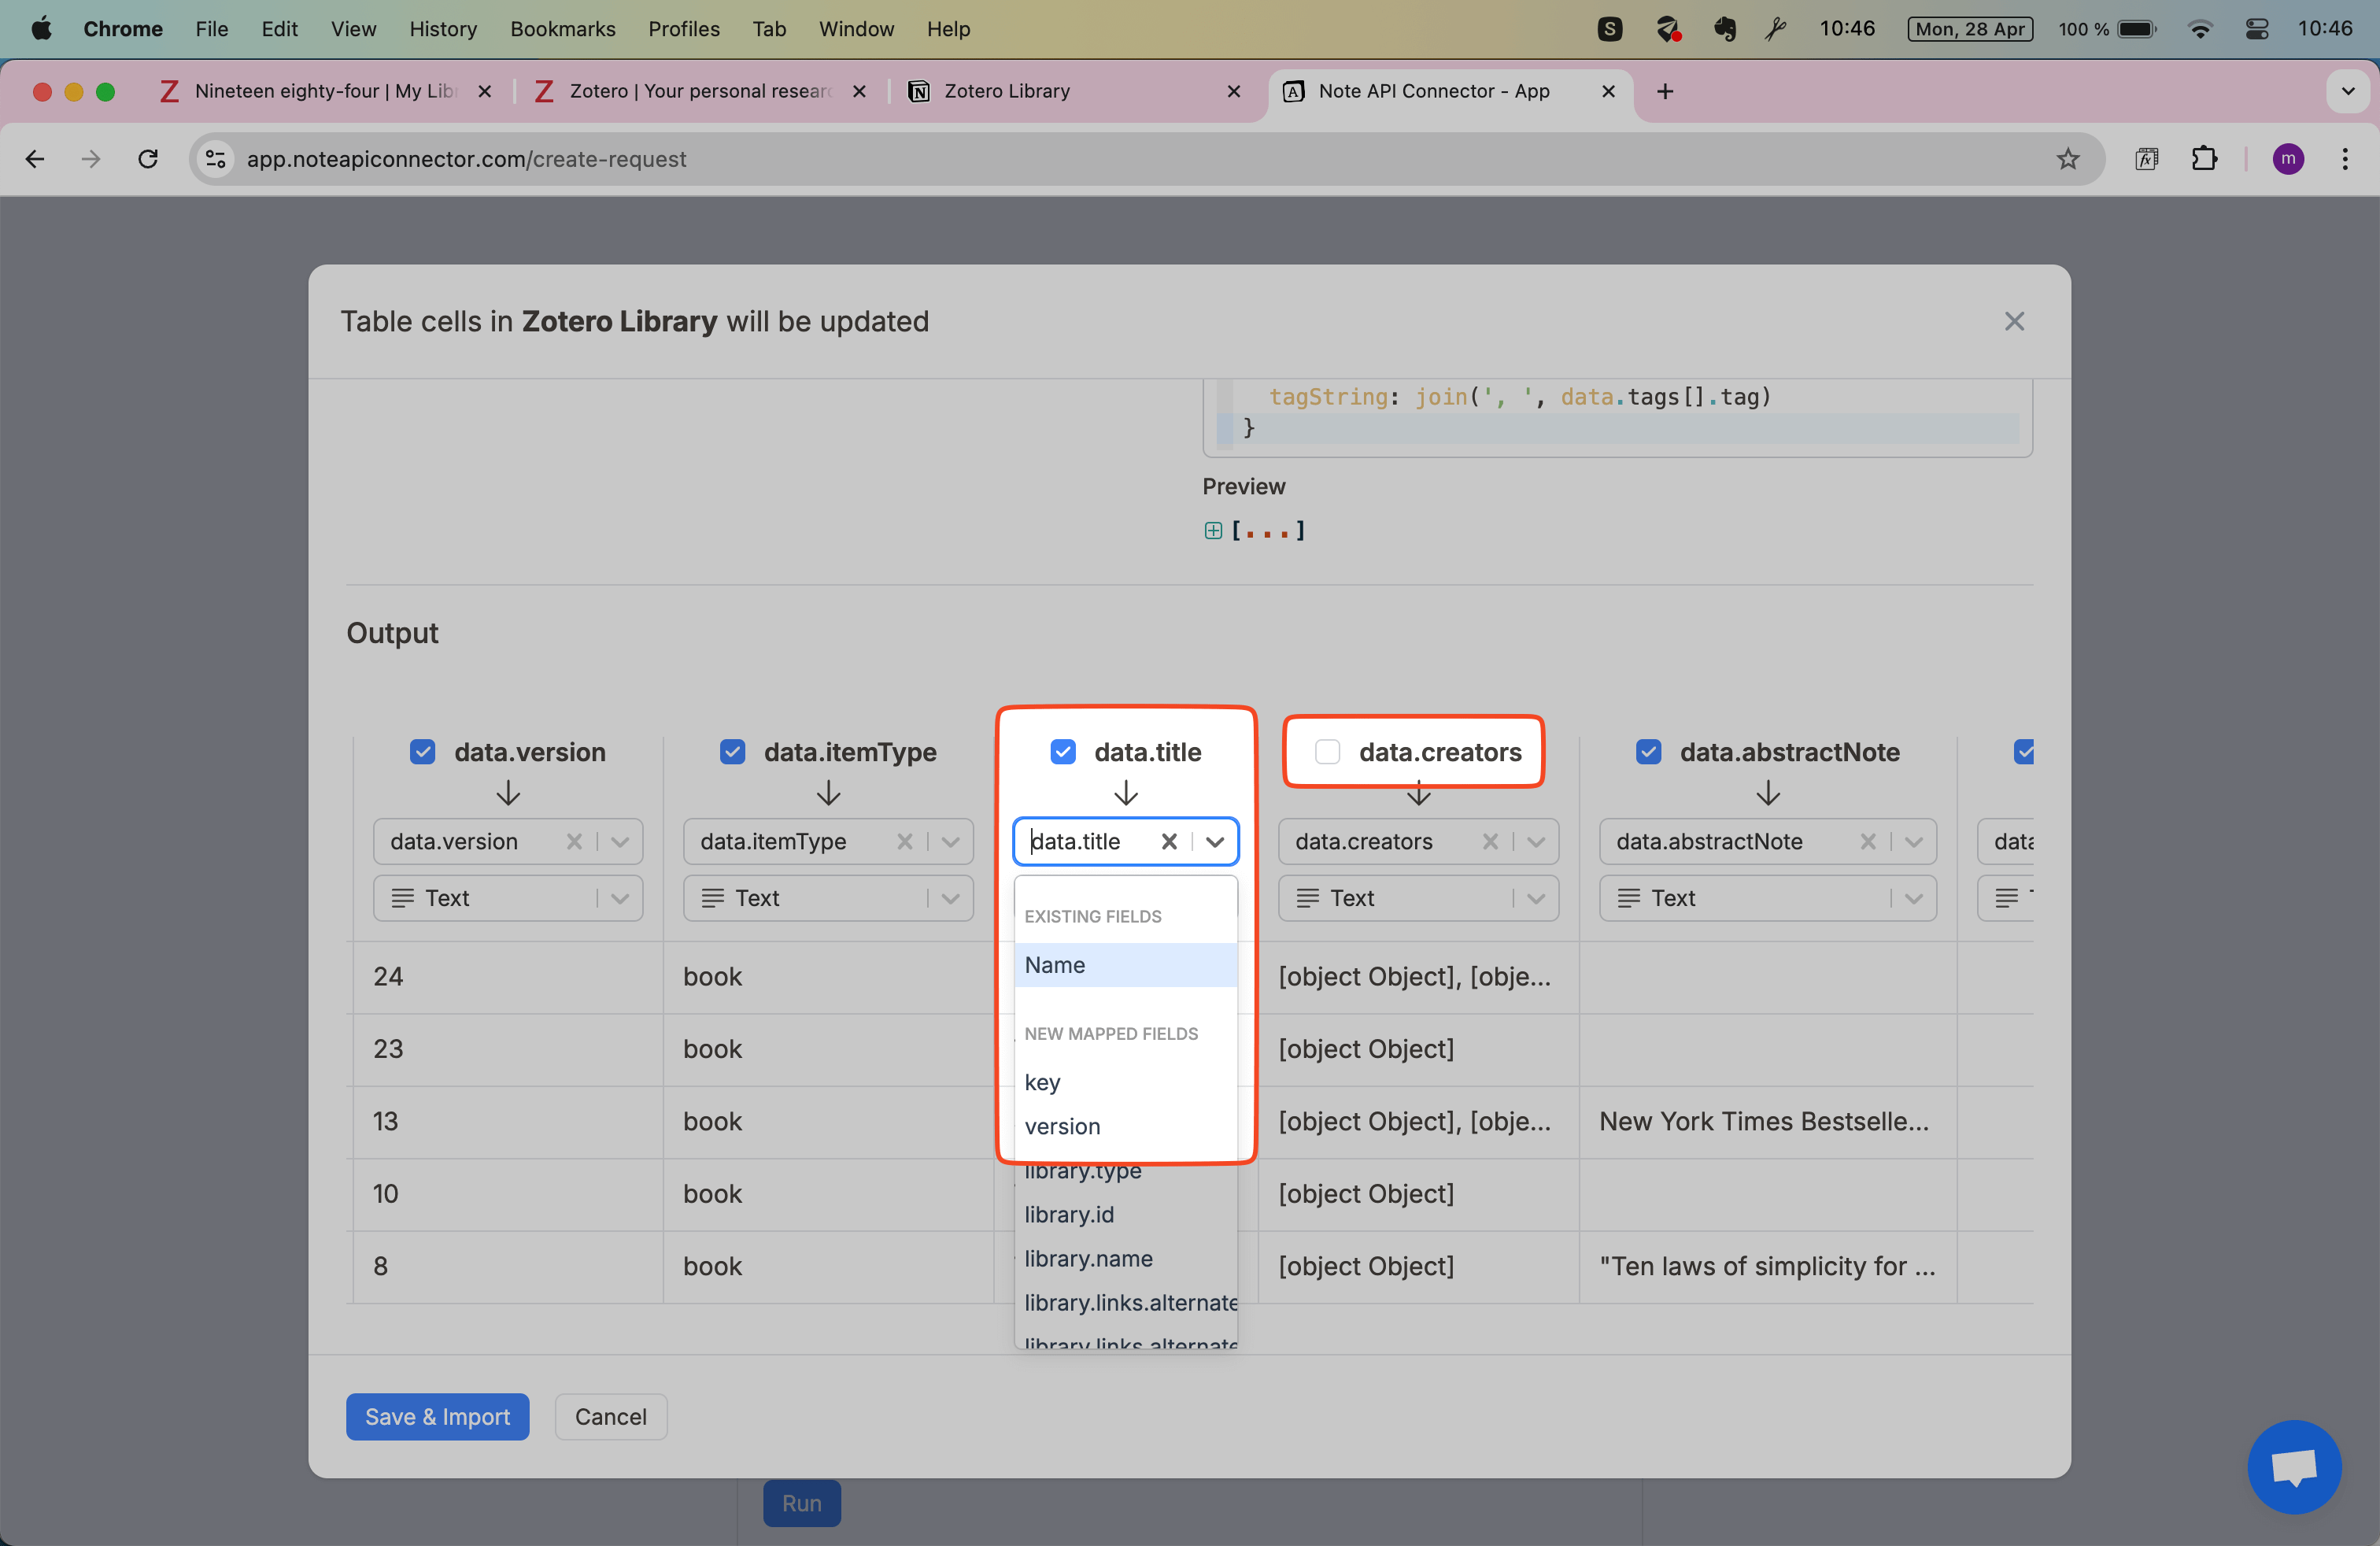Choose the version mapped field option
The width and height of the screenshot is (2380, 1546).
point(1126,1126)
